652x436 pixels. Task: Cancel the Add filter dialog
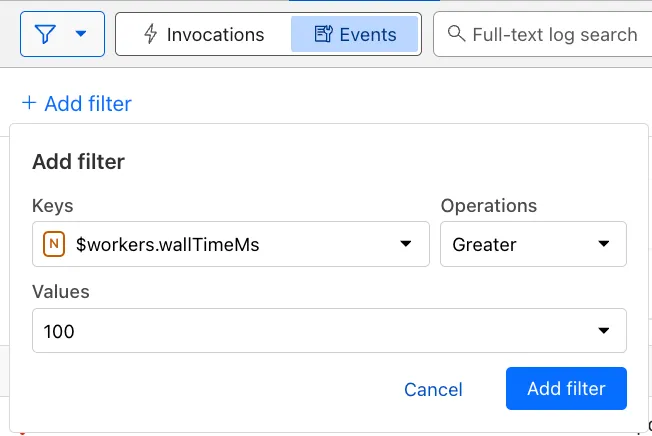[x=433, y=389]
